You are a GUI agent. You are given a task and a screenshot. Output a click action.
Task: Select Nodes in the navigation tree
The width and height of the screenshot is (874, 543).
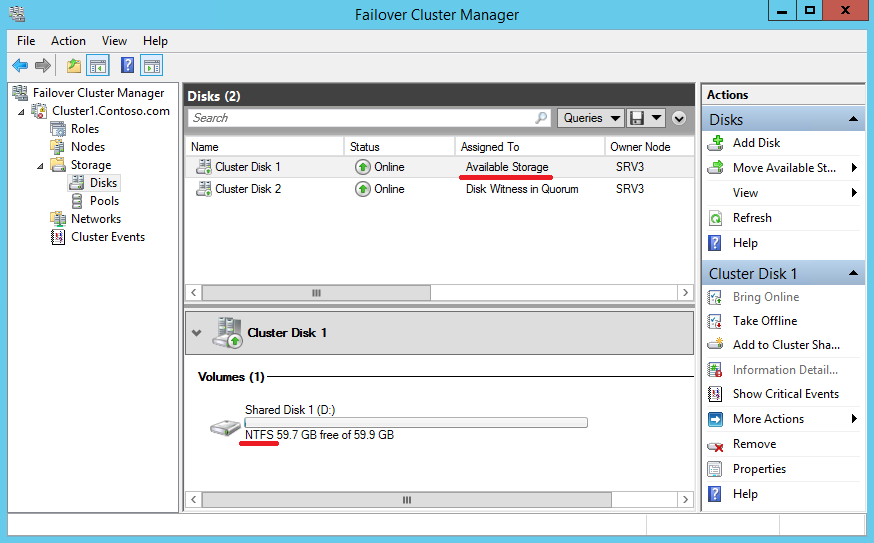[87, 147]
